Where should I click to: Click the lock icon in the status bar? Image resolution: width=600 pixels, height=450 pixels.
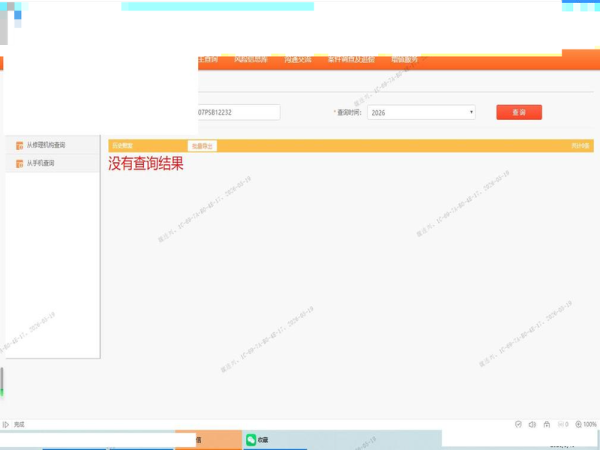click(x=547, y=424)
